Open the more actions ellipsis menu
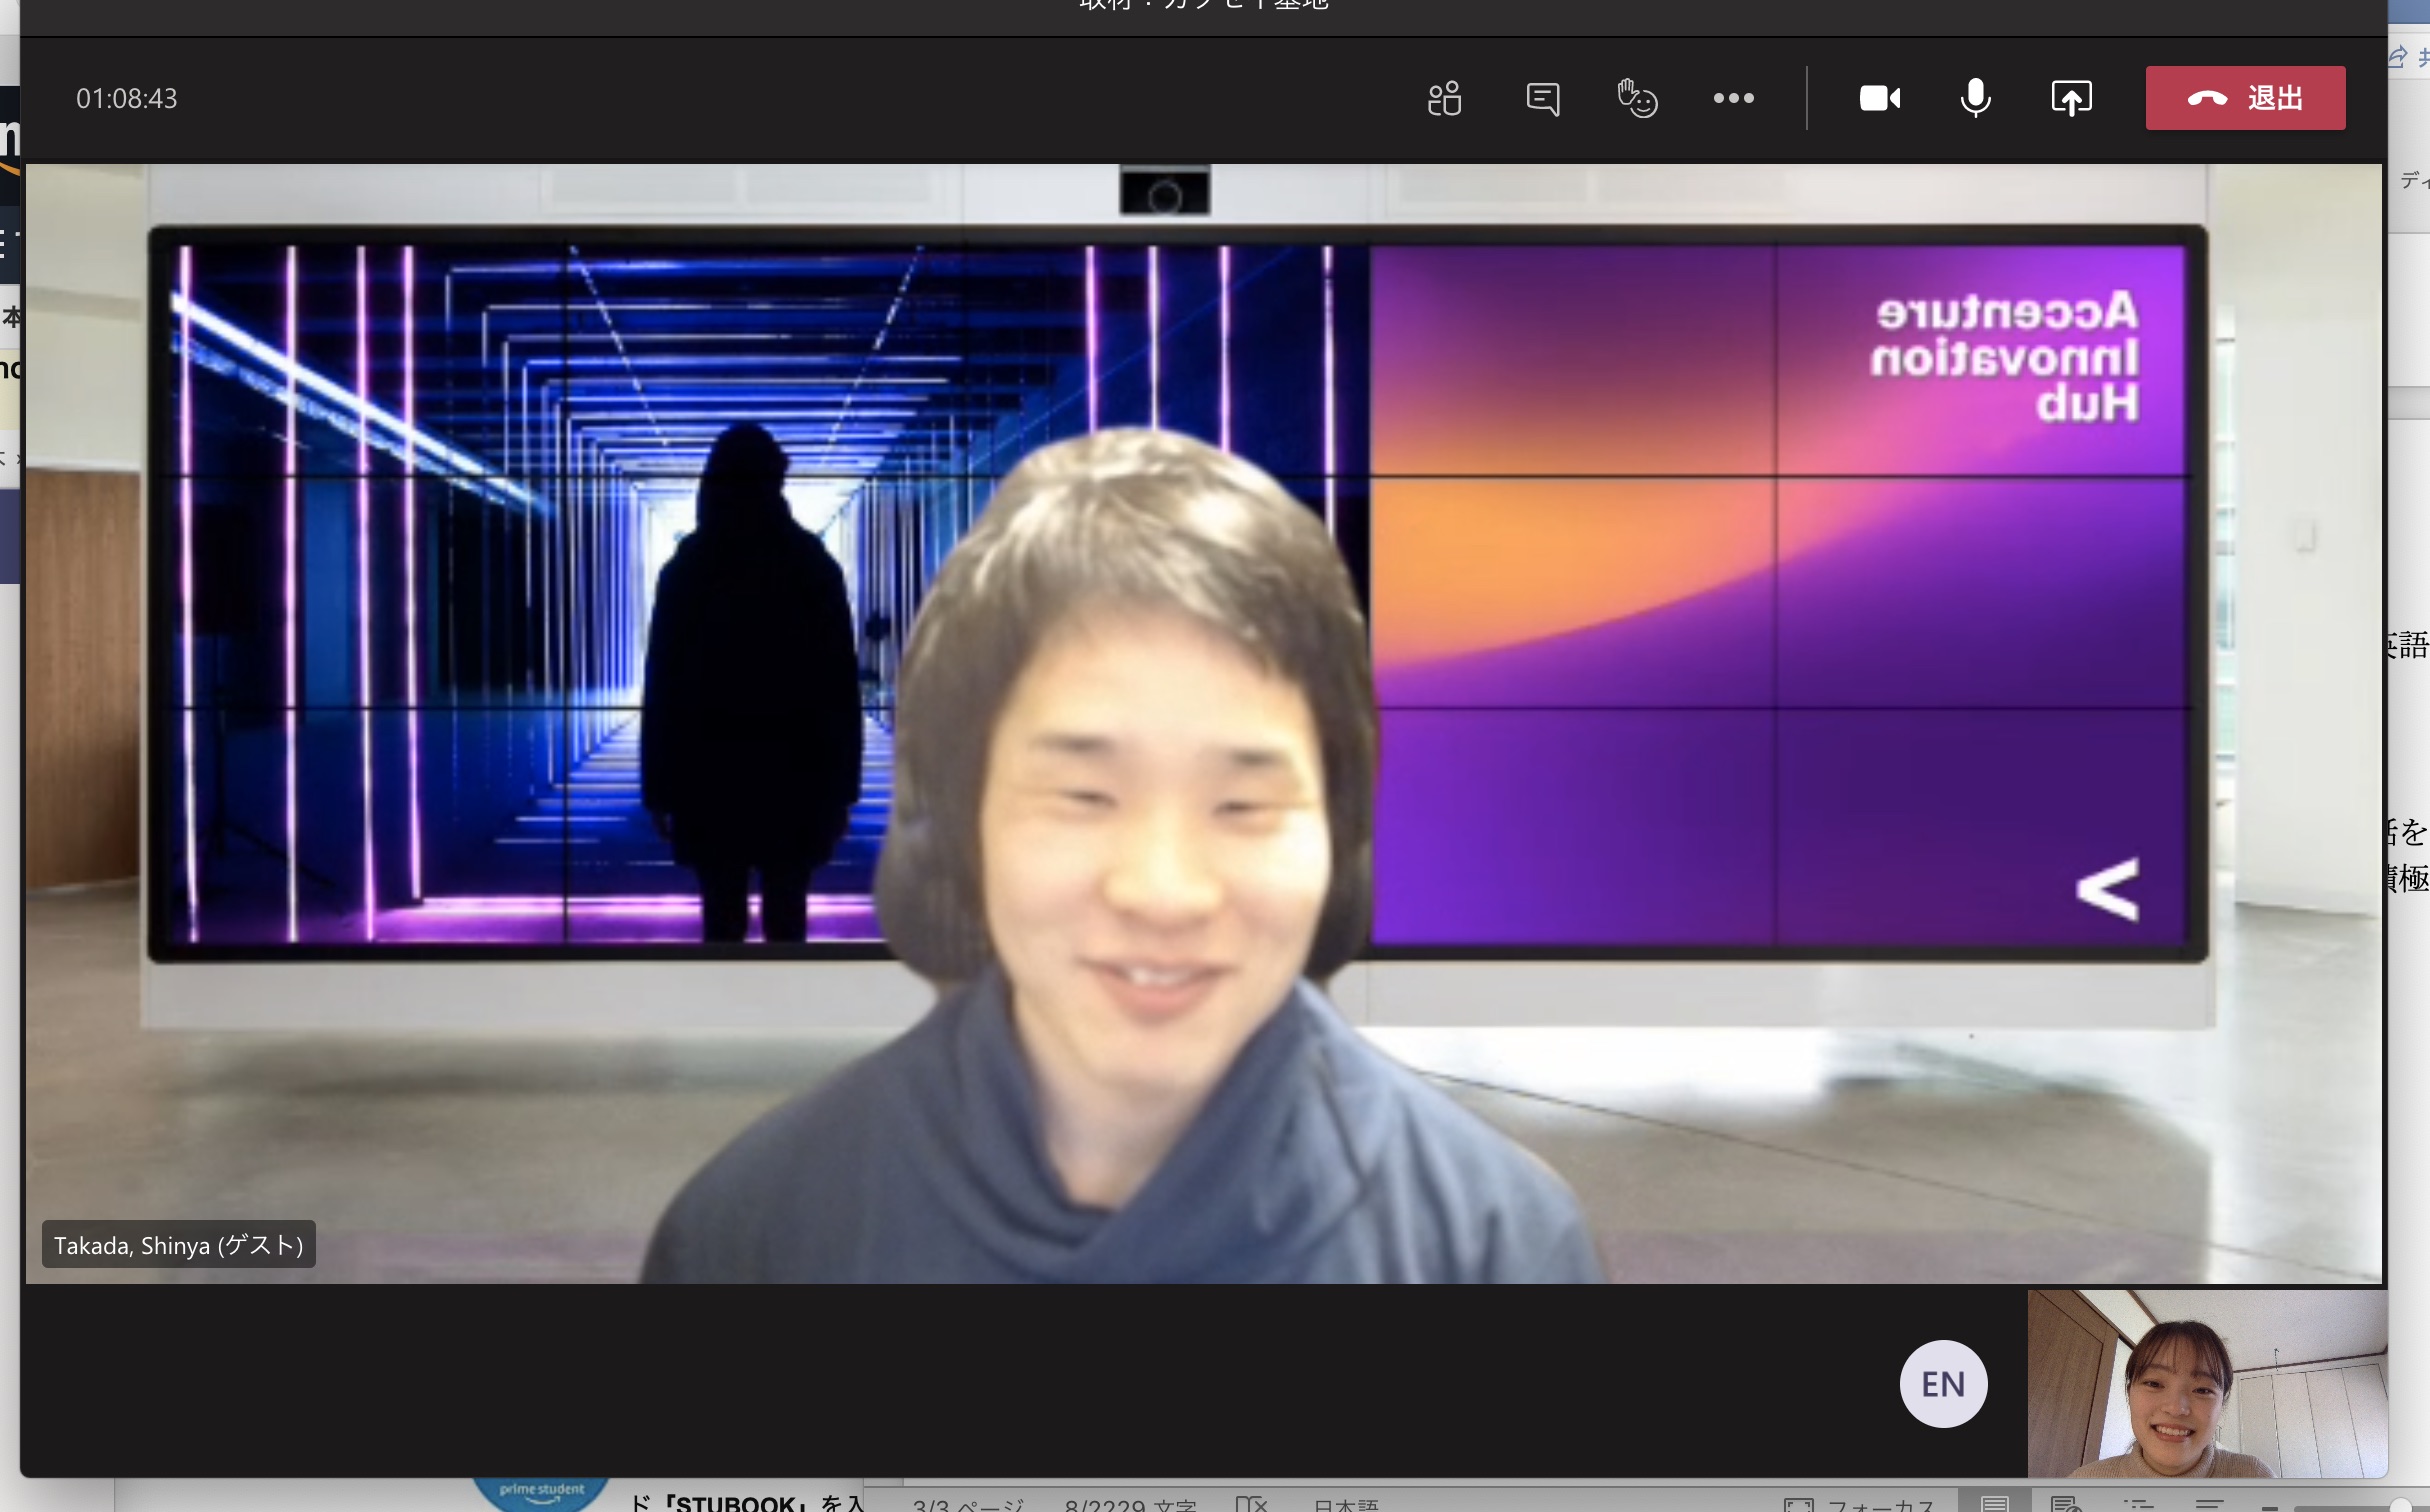2430x1512 pixels. pyautogui.click(x=1733, y=98)
